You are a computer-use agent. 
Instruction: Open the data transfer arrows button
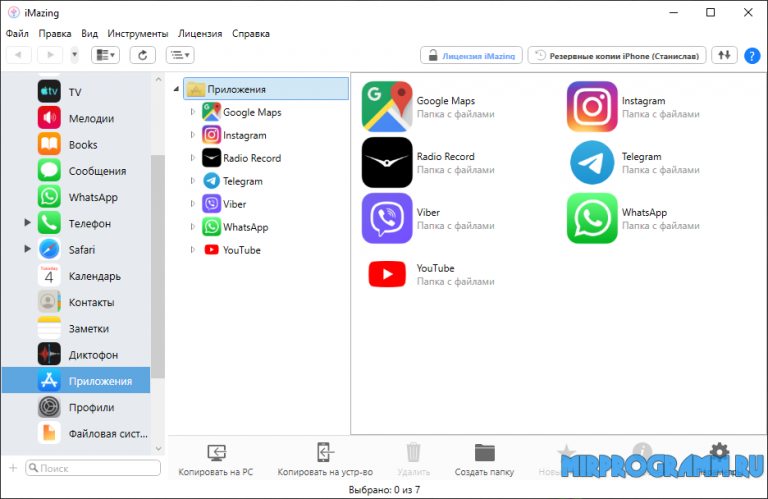tap(724, 55)
